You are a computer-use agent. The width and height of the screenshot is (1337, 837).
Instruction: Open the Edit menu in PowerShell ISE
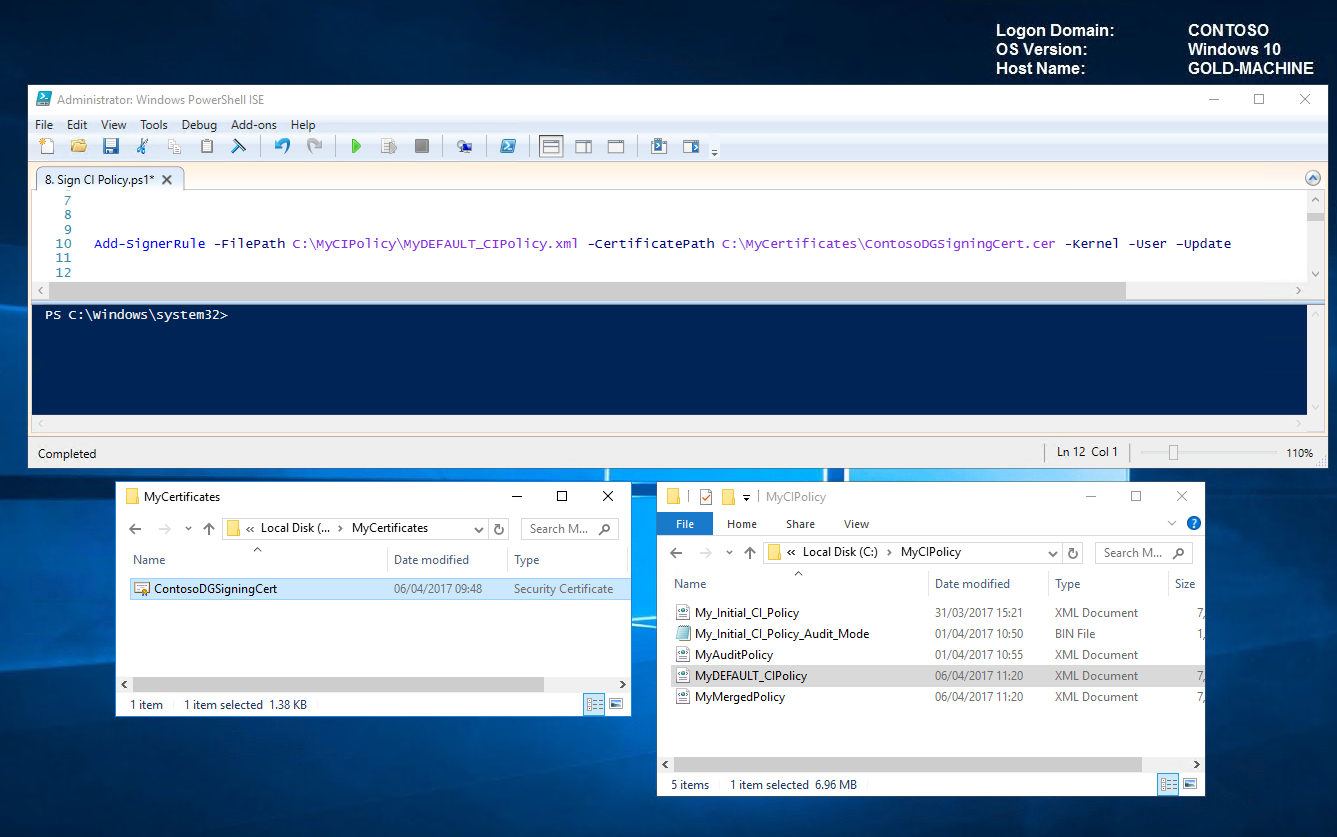(x=77, y=125)
